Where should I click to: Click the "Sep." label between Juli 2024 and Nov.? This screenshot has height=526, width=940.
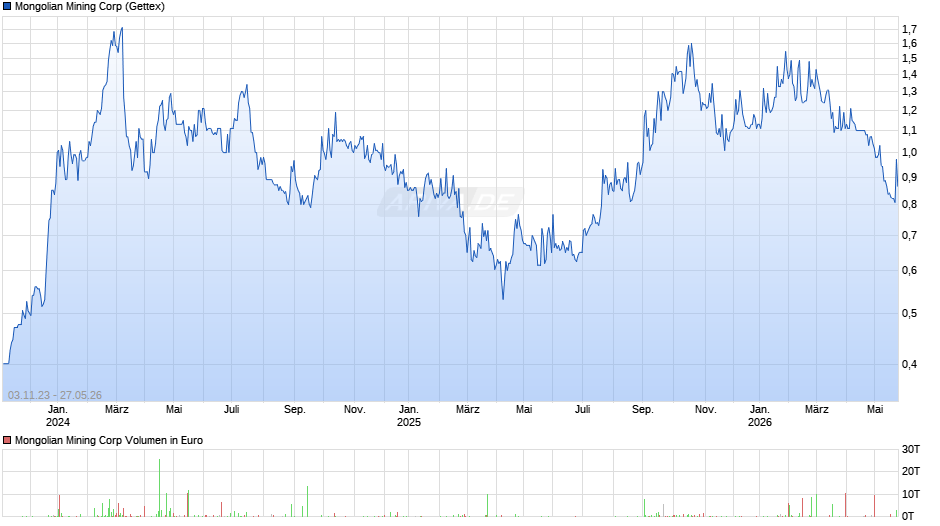294,410
